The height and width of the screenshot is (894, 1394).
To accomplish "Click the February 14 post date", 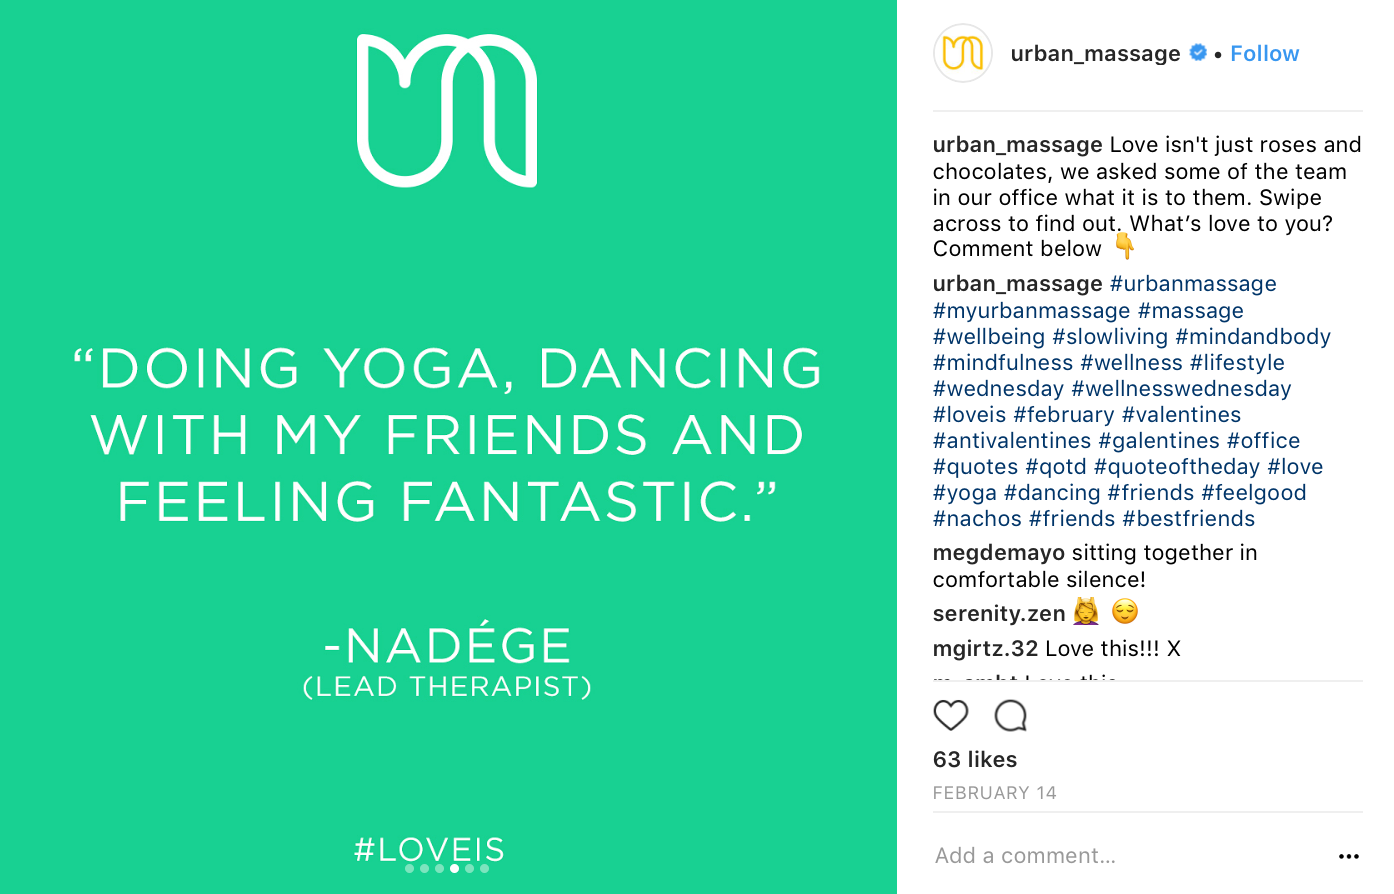I will (994, 793).
